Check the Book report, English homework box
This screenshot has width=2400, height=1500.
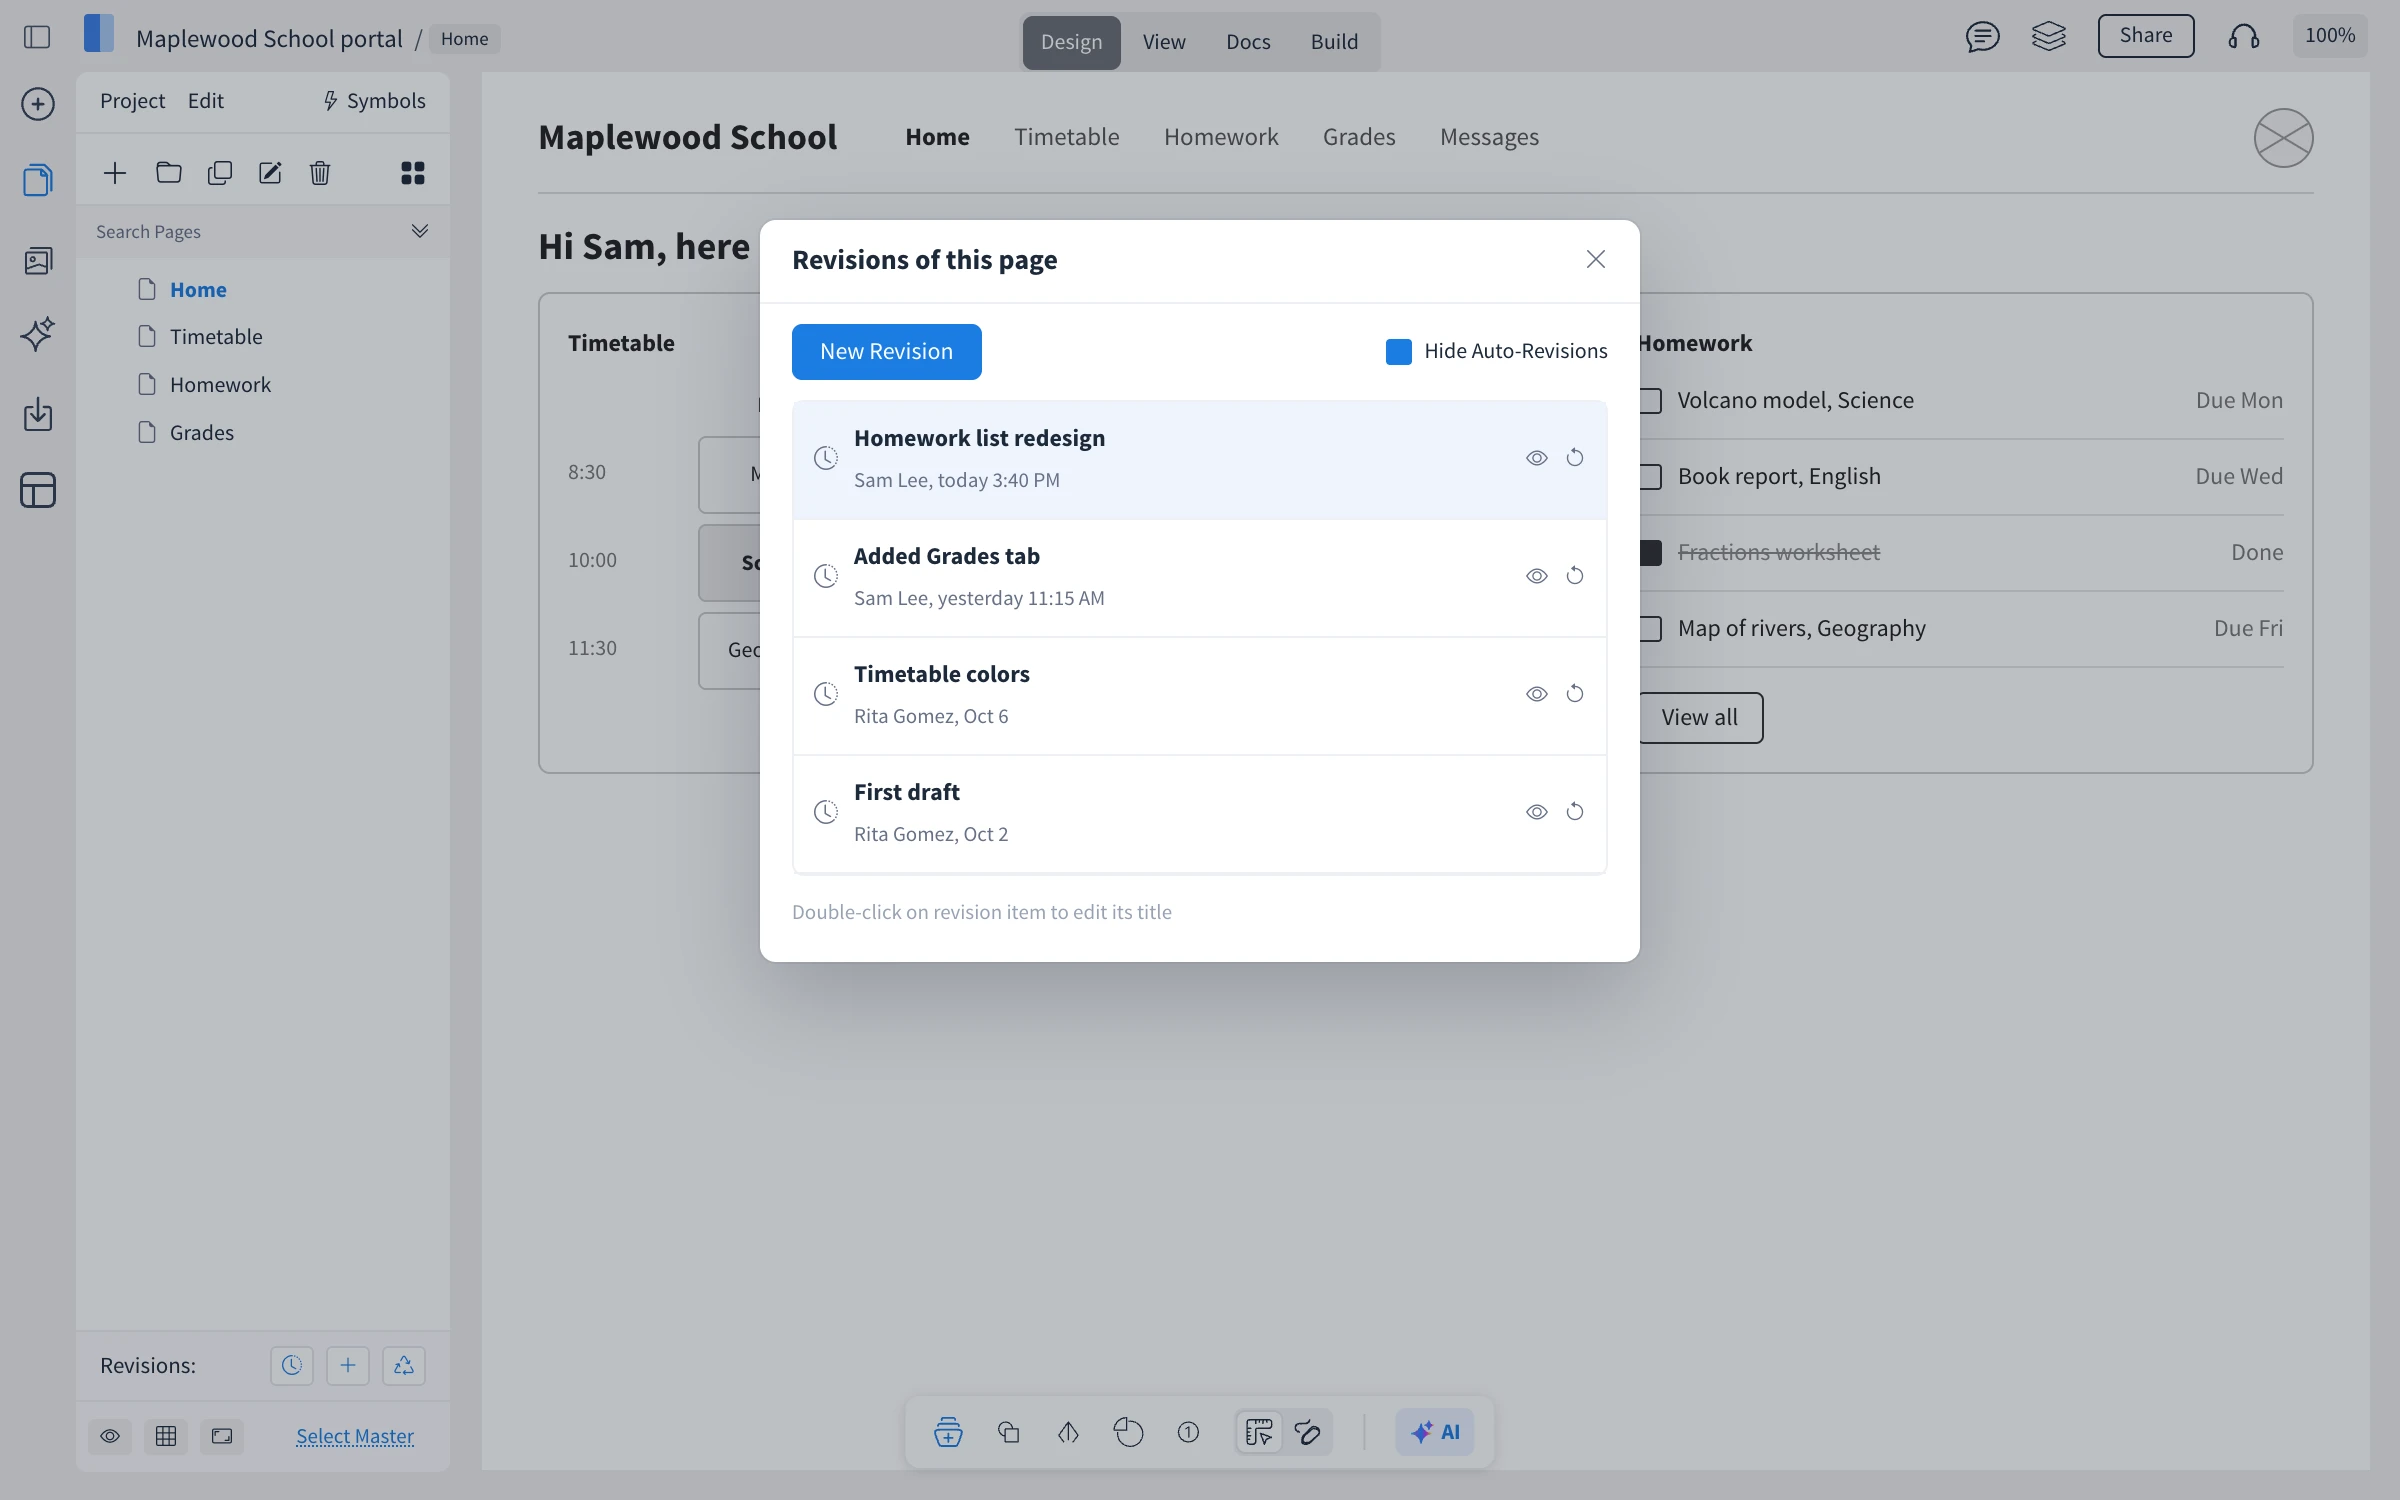[x=1650, y=477]
